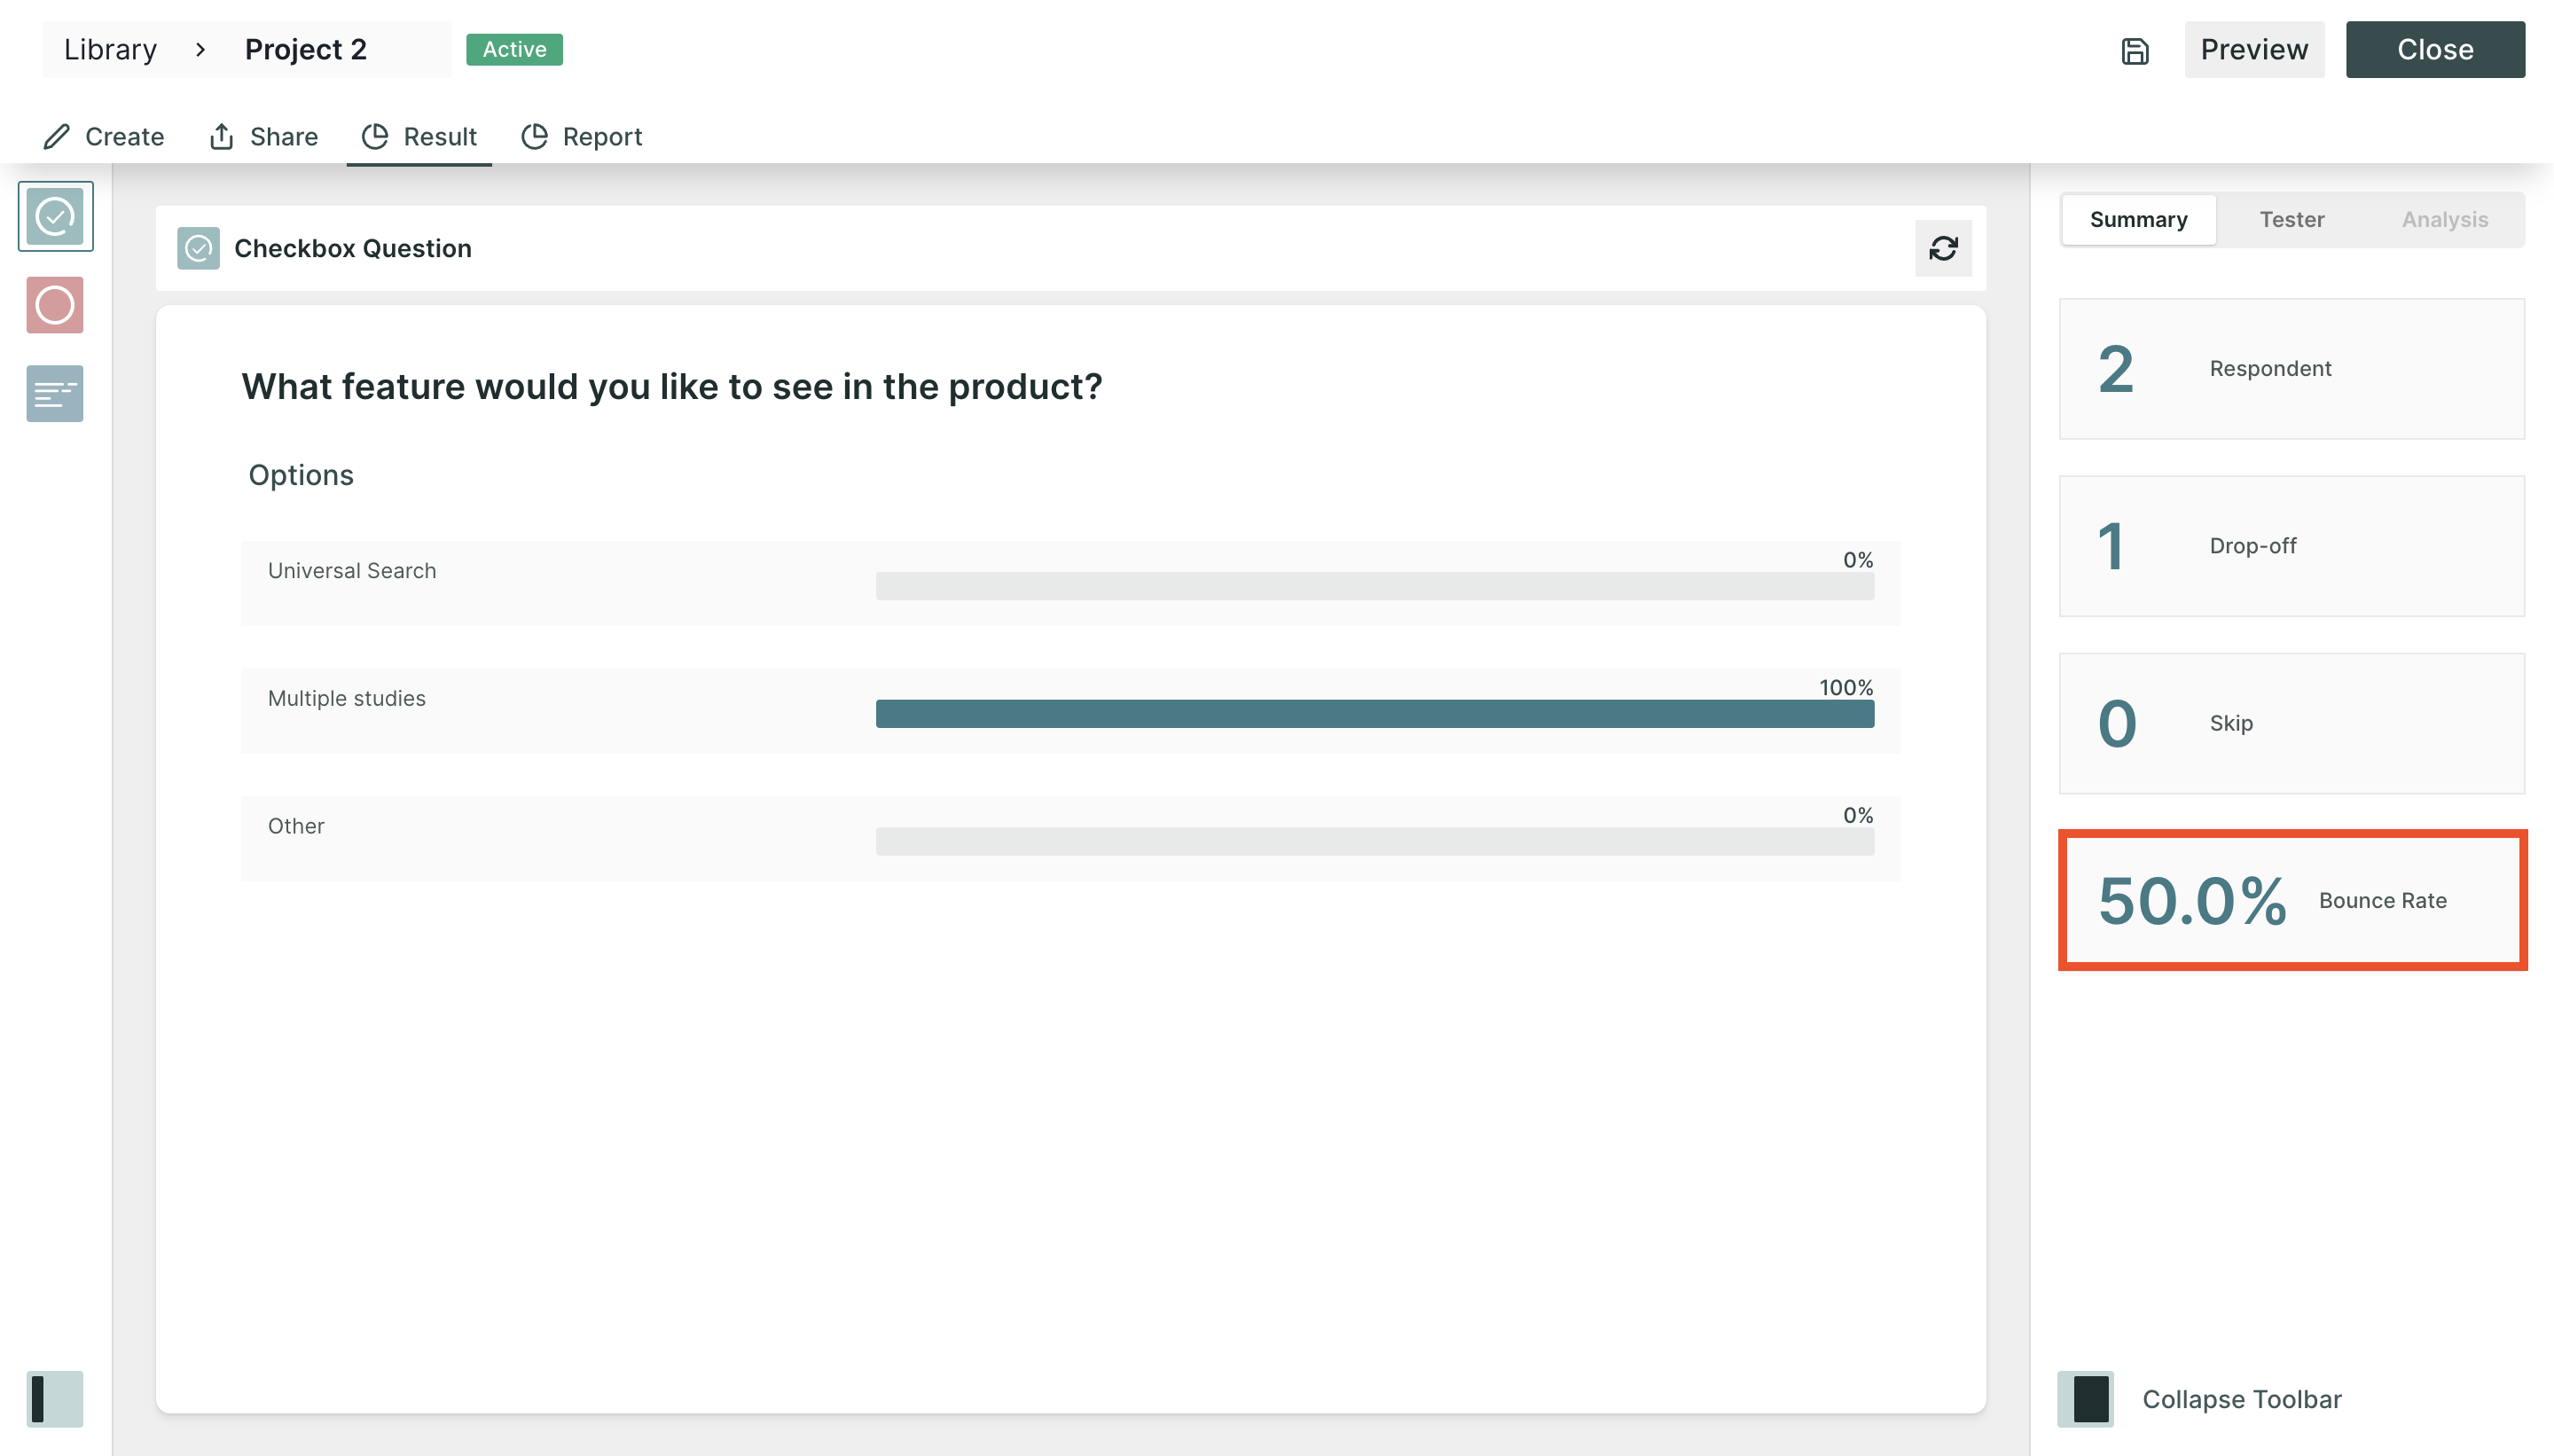Open the text question sidebar icon

55,393
